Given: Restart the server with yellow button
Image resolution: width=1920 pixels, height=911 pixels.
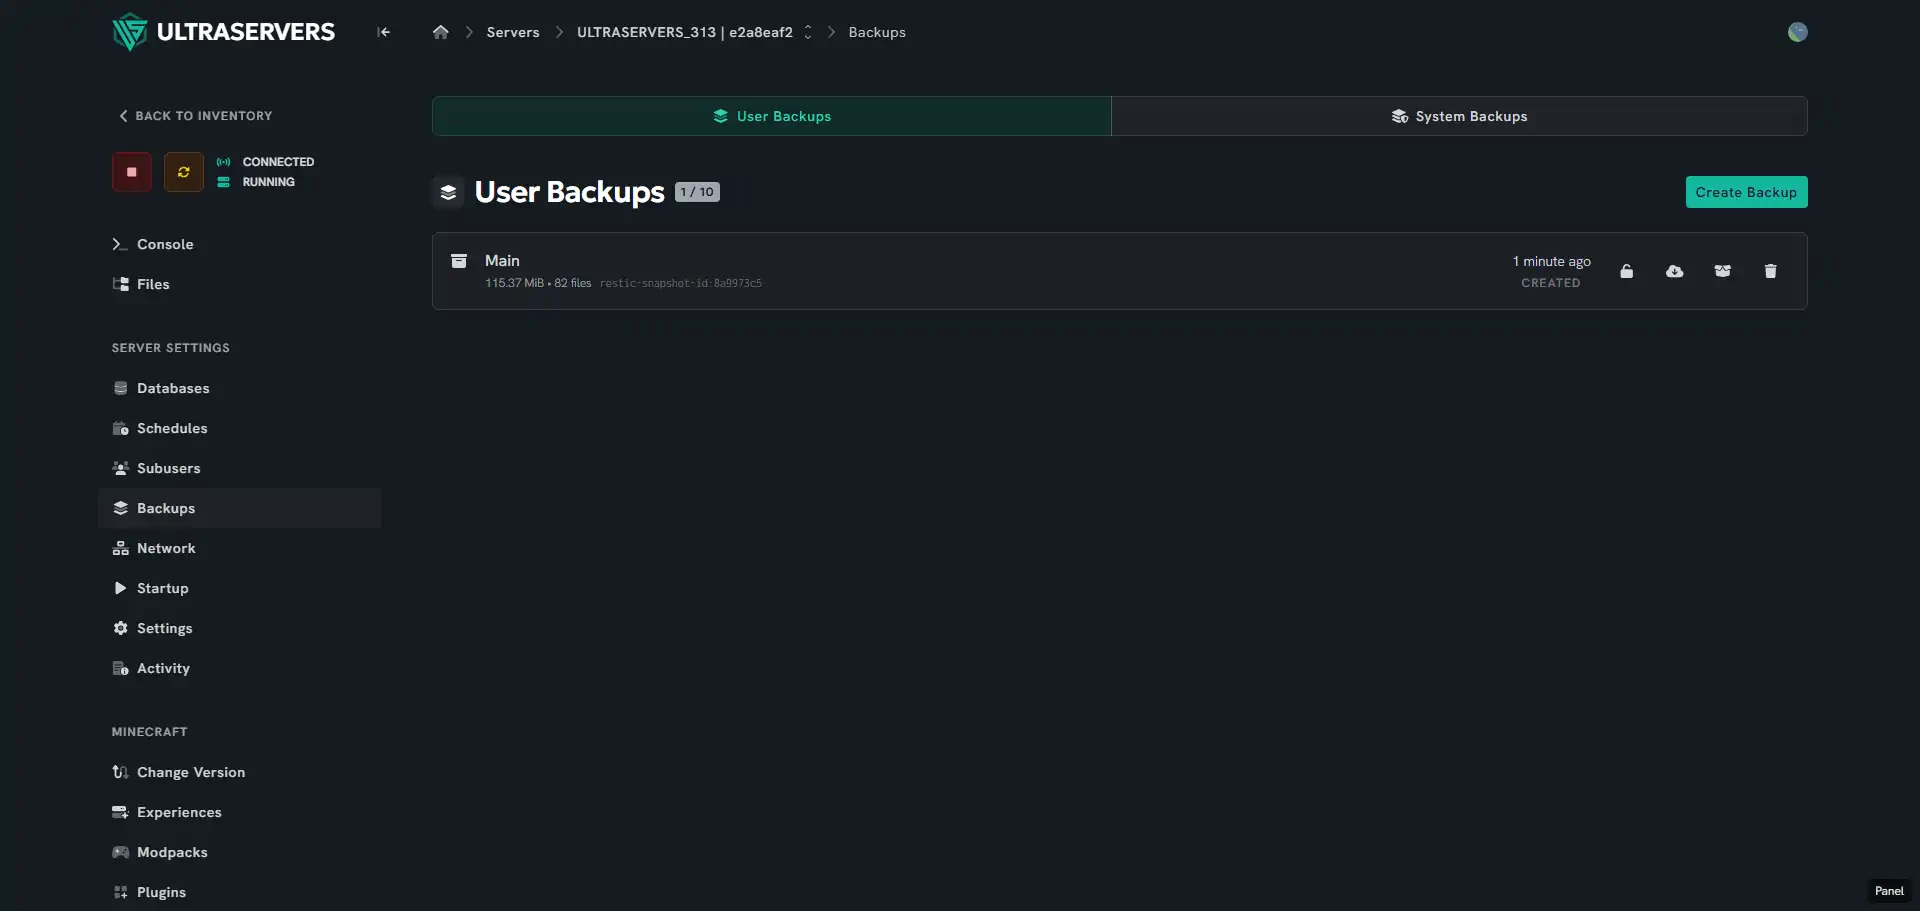Looking at the screenshot, I should coord(184,172).
